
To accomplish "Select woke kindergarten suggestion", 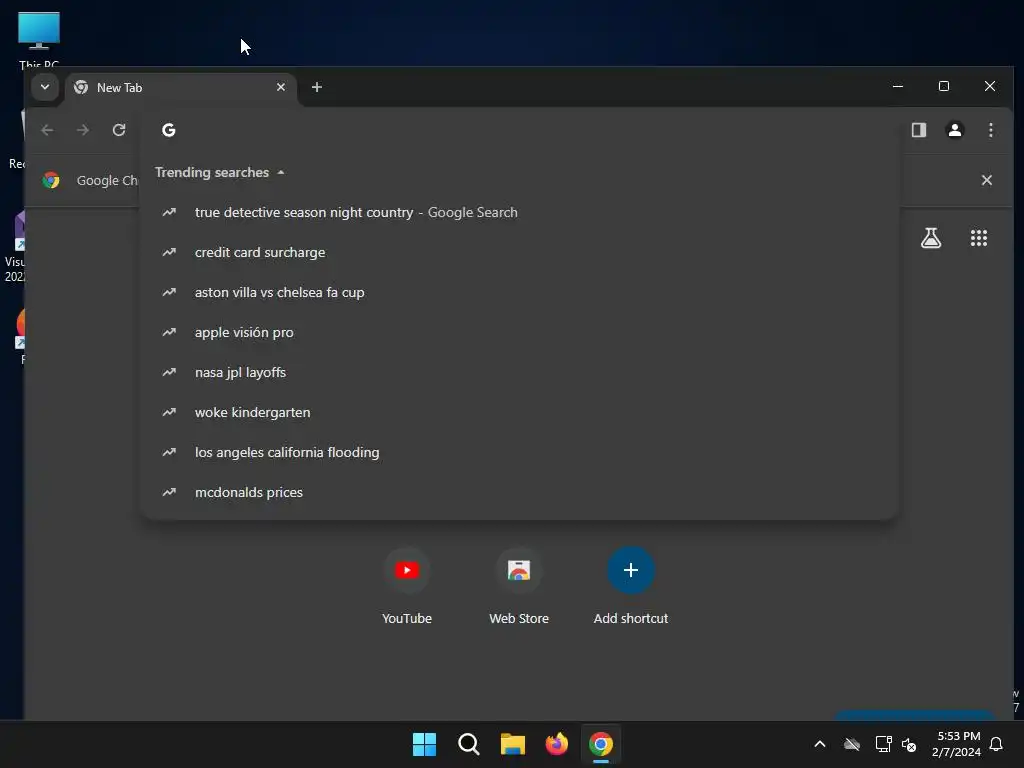I will point(519,412).
